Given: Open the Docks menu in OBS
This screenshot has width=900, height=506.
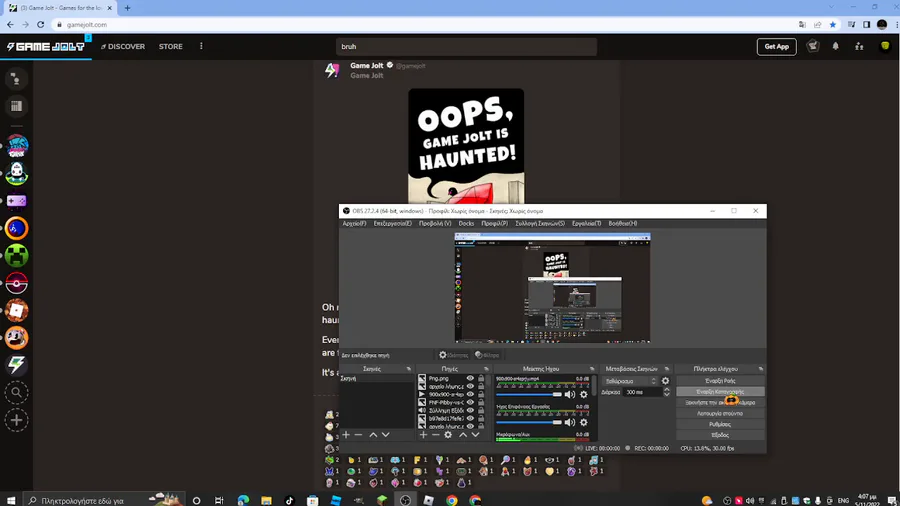Looking at the screenshot, I should coord(466,224).
